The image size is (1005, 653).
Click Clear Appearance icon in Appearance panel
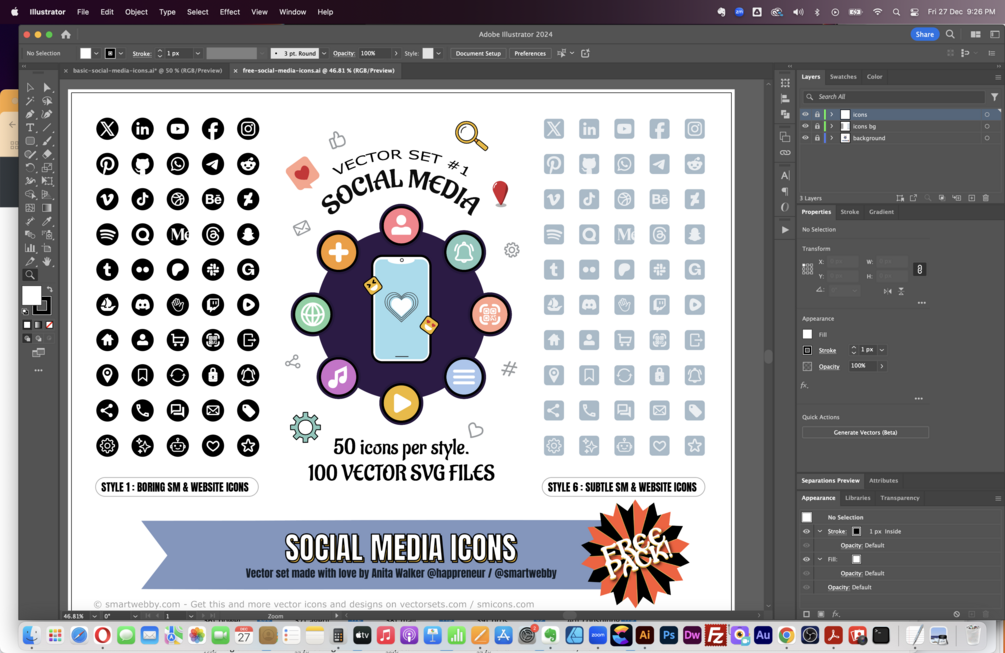(x=956, y=614)
